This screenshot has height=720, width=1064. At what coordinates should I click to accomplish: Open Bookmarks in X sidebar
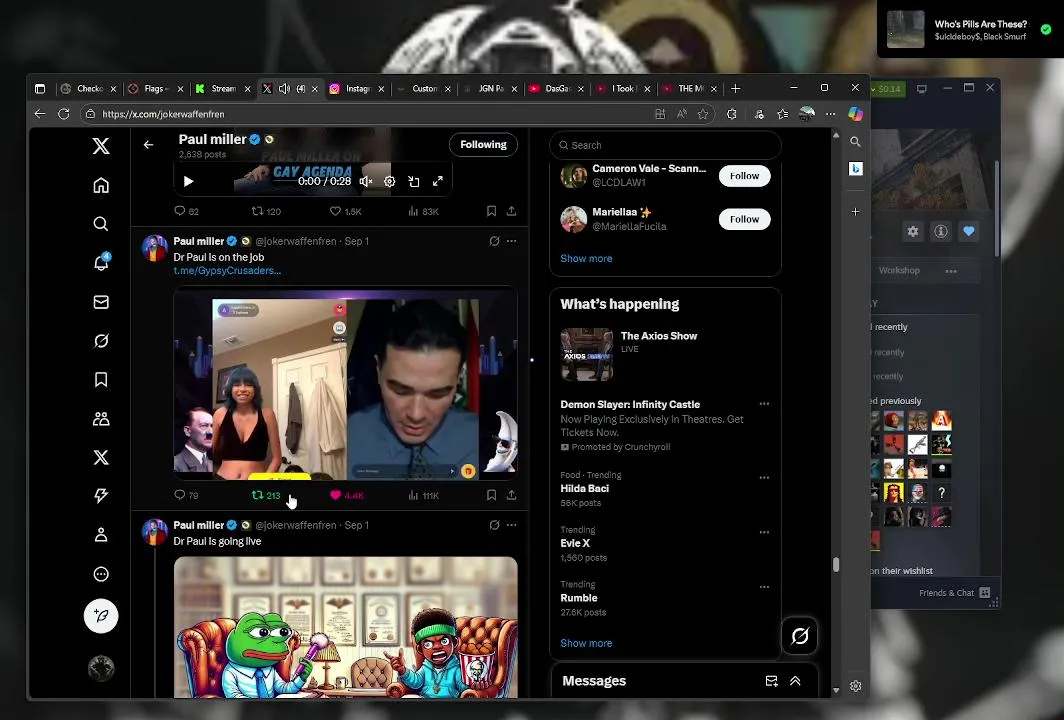coord(101,379)
